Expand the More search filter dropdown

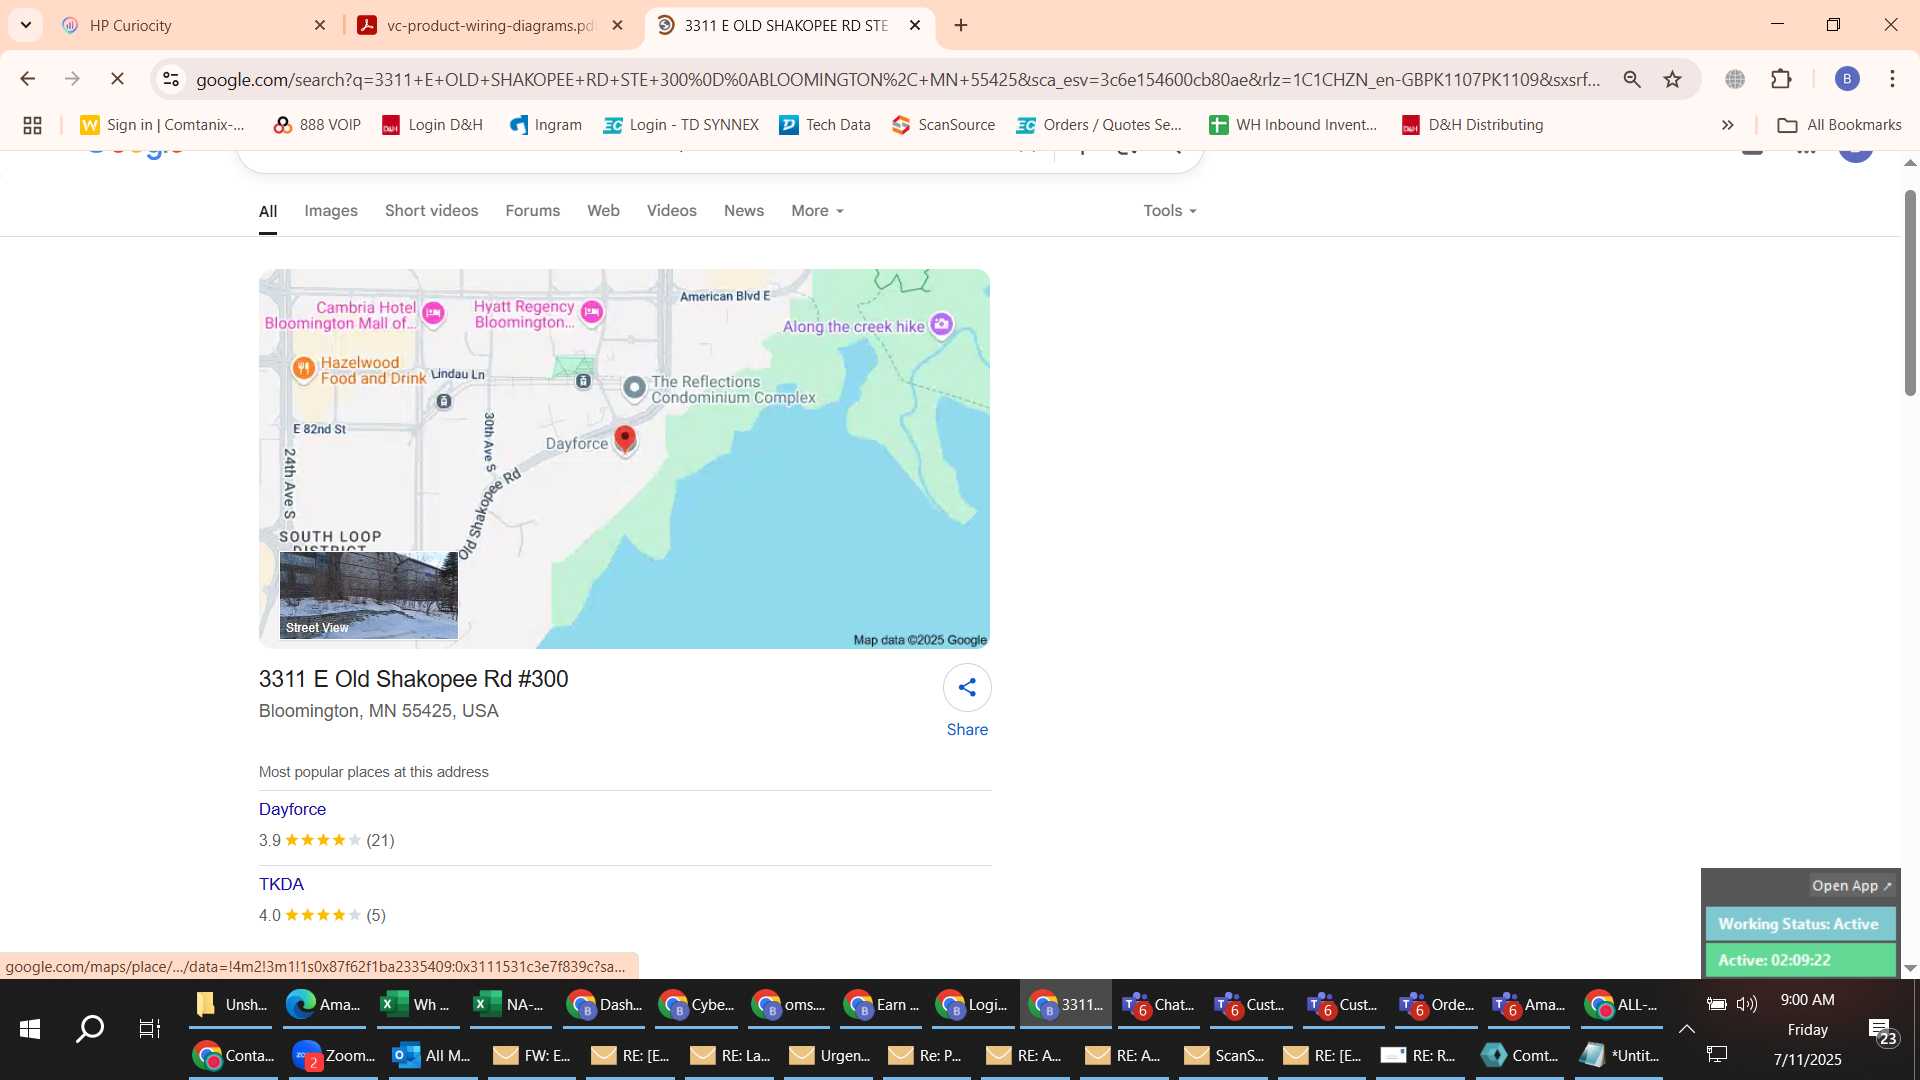(817, 211)
